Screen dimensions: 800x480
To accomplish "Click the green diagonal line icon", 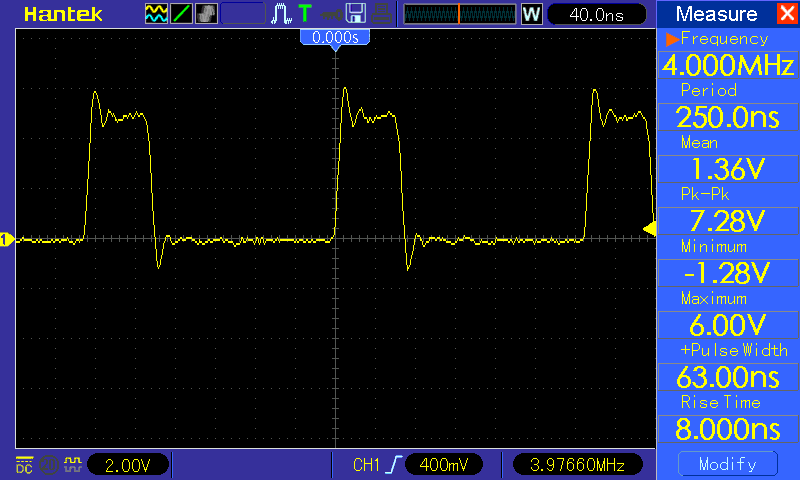I will coord(181,14).
